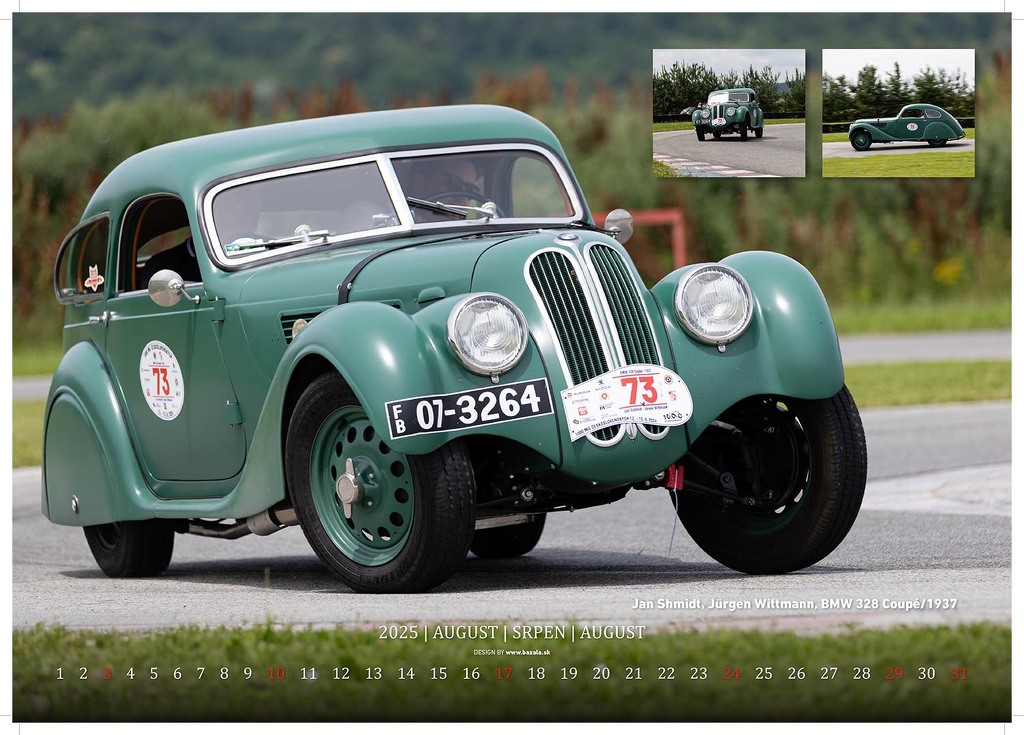Click the side-view car thumbnail
The width and height of the screenshot is (1024, 735).
pos(897,113)
